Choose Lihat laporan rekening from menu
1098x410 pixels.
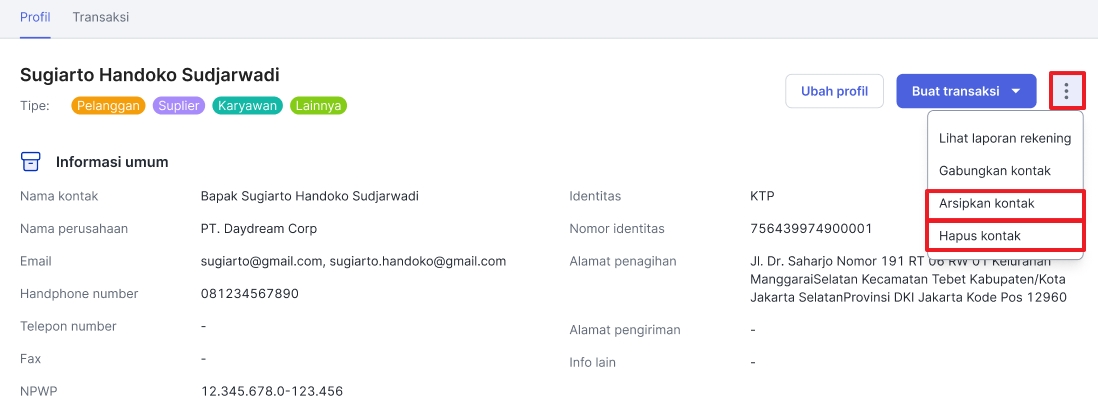pyautogui.click(x=1005, y=138)
